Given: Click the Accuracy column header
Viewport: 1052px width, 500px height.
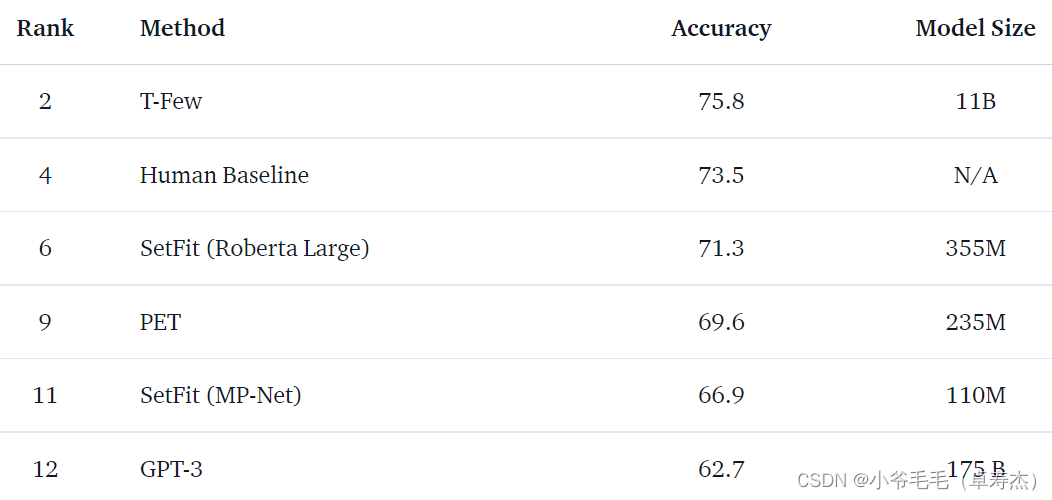Looking at the screenshot, I should [x=721, y=28].
